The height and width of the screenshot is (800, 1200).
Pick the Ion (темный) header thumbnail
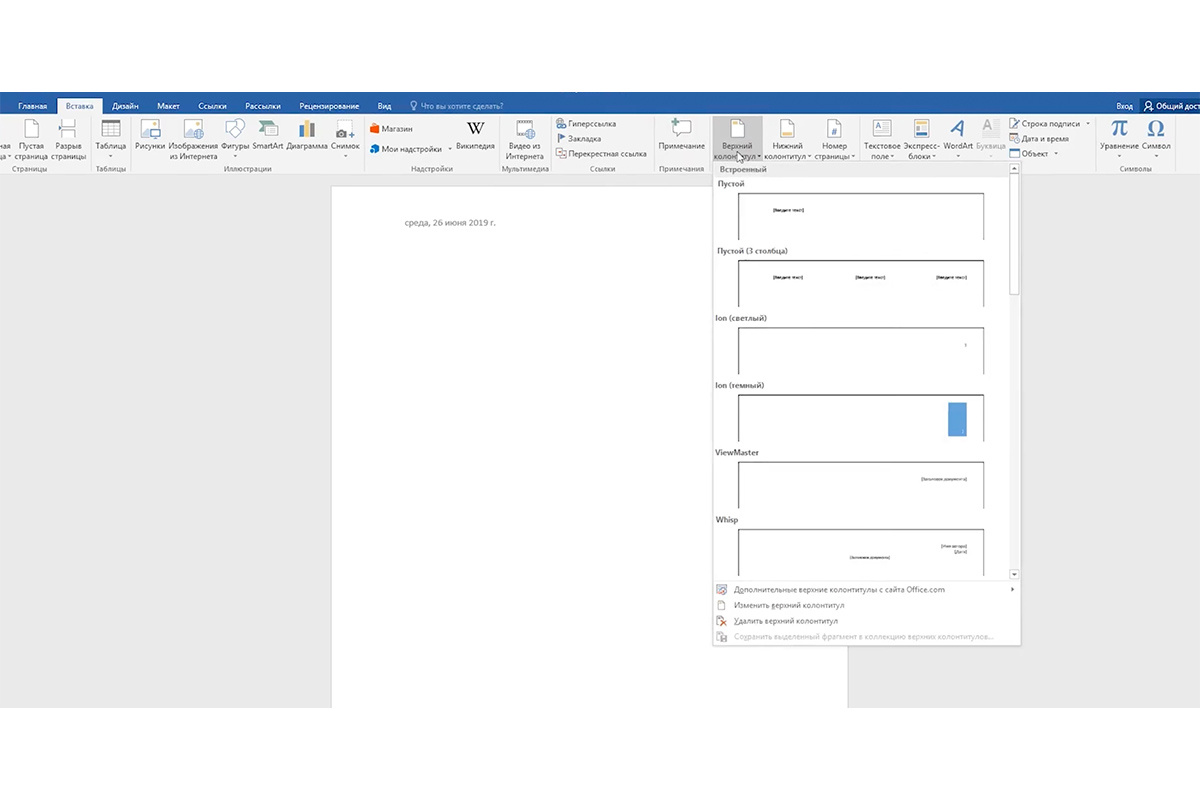click(861, 418)
